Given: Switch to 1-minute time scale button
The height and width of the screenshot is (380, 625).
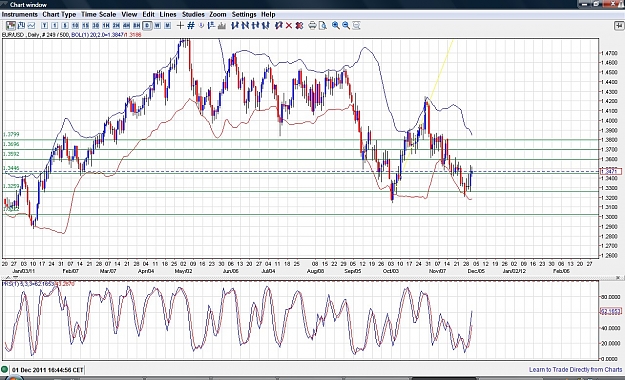Looking at the screenshot, I should (x=55, y=26).
